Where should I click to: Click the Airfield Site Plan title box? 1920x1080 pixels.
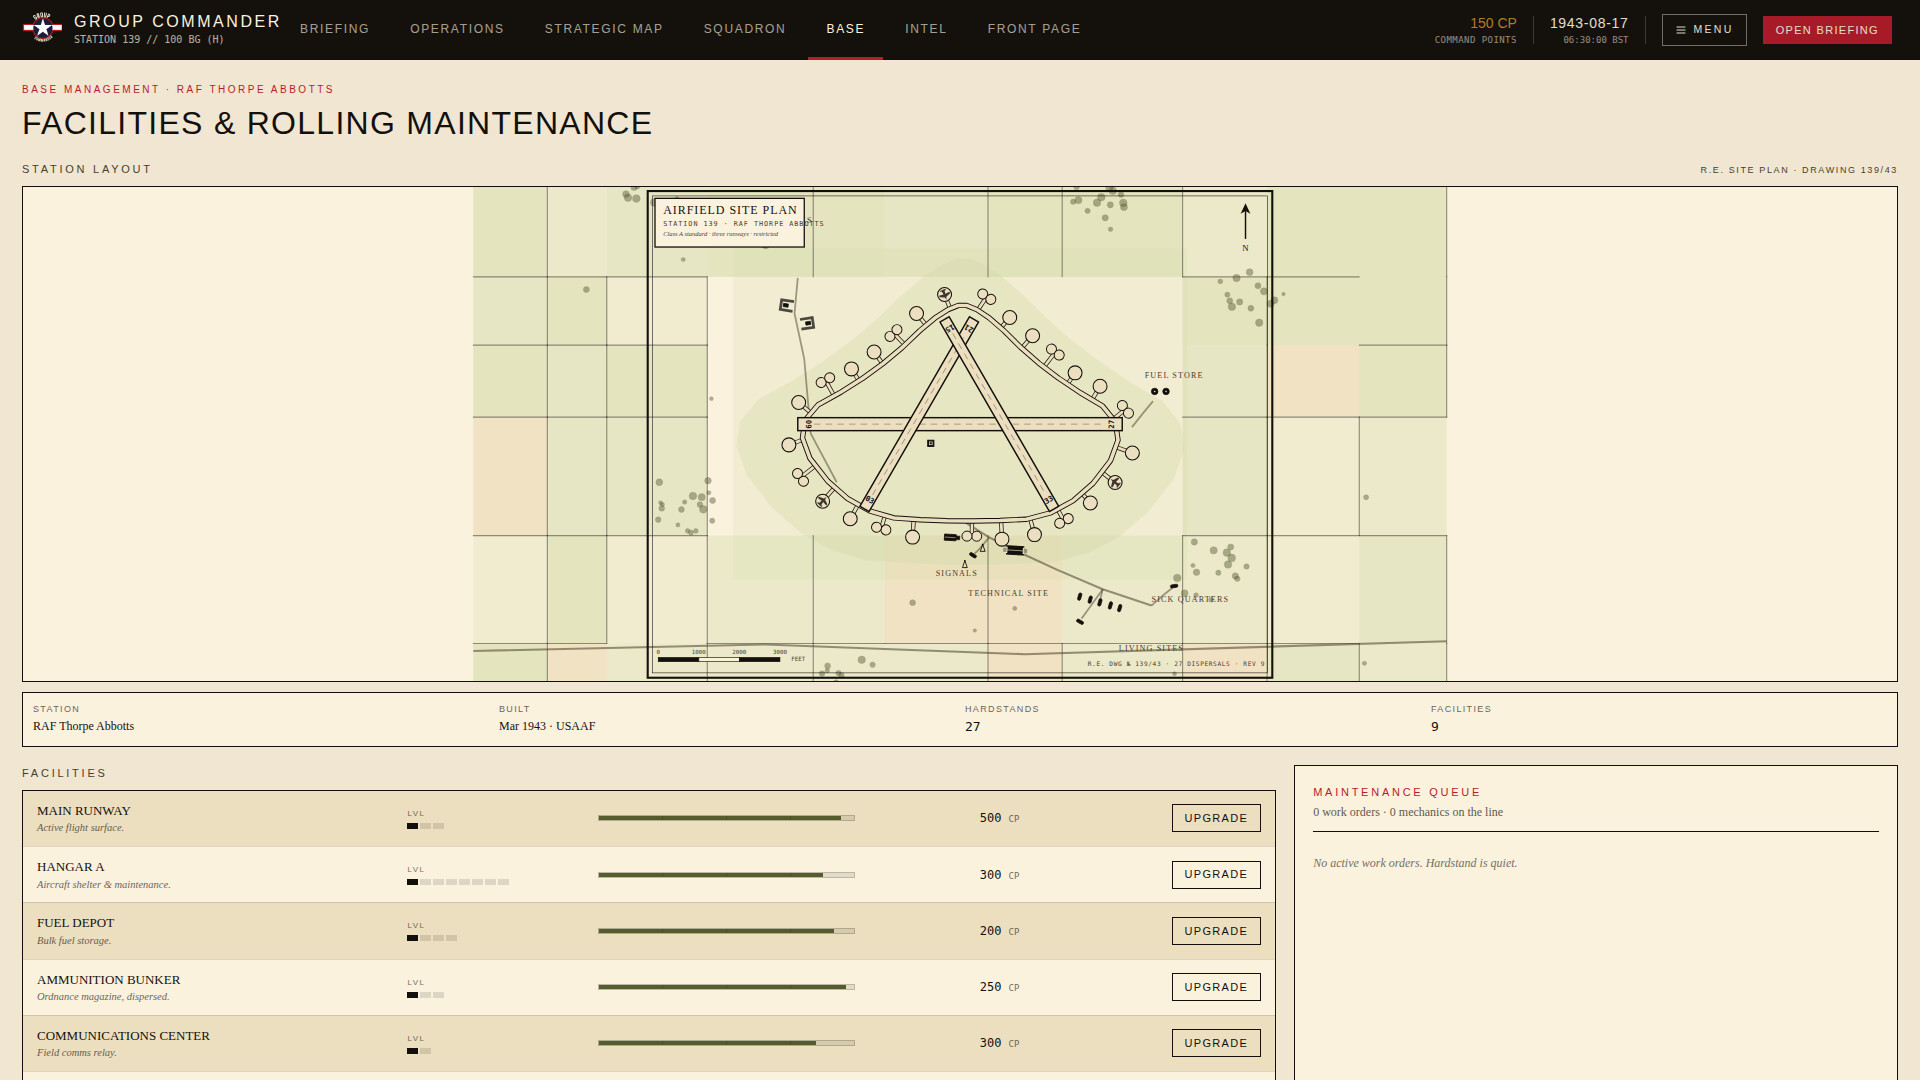(x=730, y=223)
